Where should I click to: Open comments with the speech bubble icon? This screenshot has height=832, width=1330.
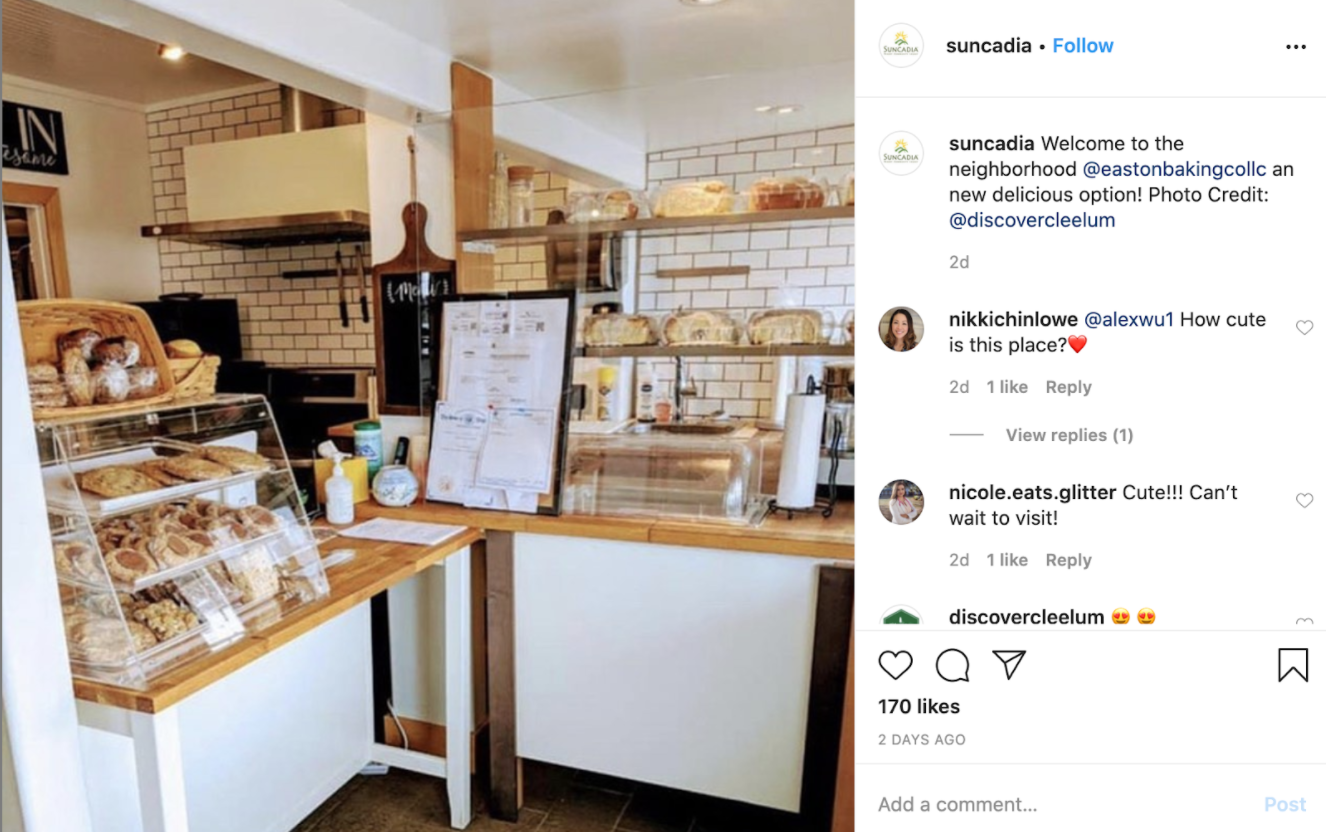click(952, 665)
